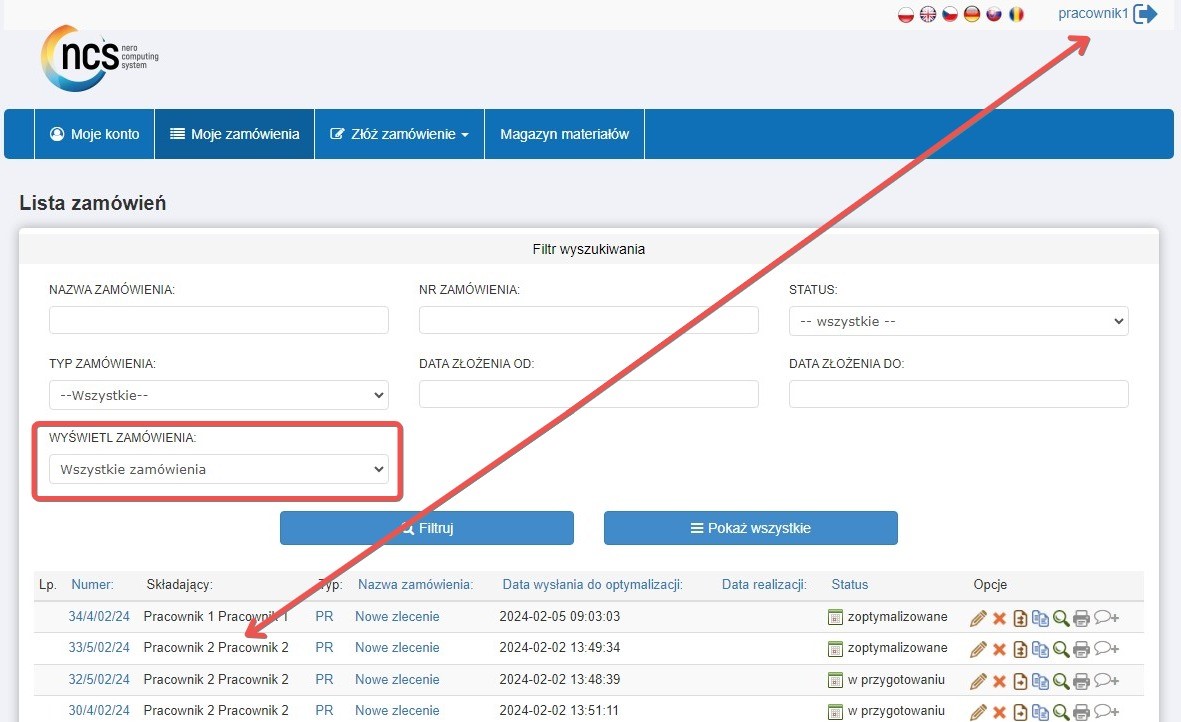Click the copy icon for order 33/5/02/24
This screenshot has height=722, width=1181.
coord(1040,650)
